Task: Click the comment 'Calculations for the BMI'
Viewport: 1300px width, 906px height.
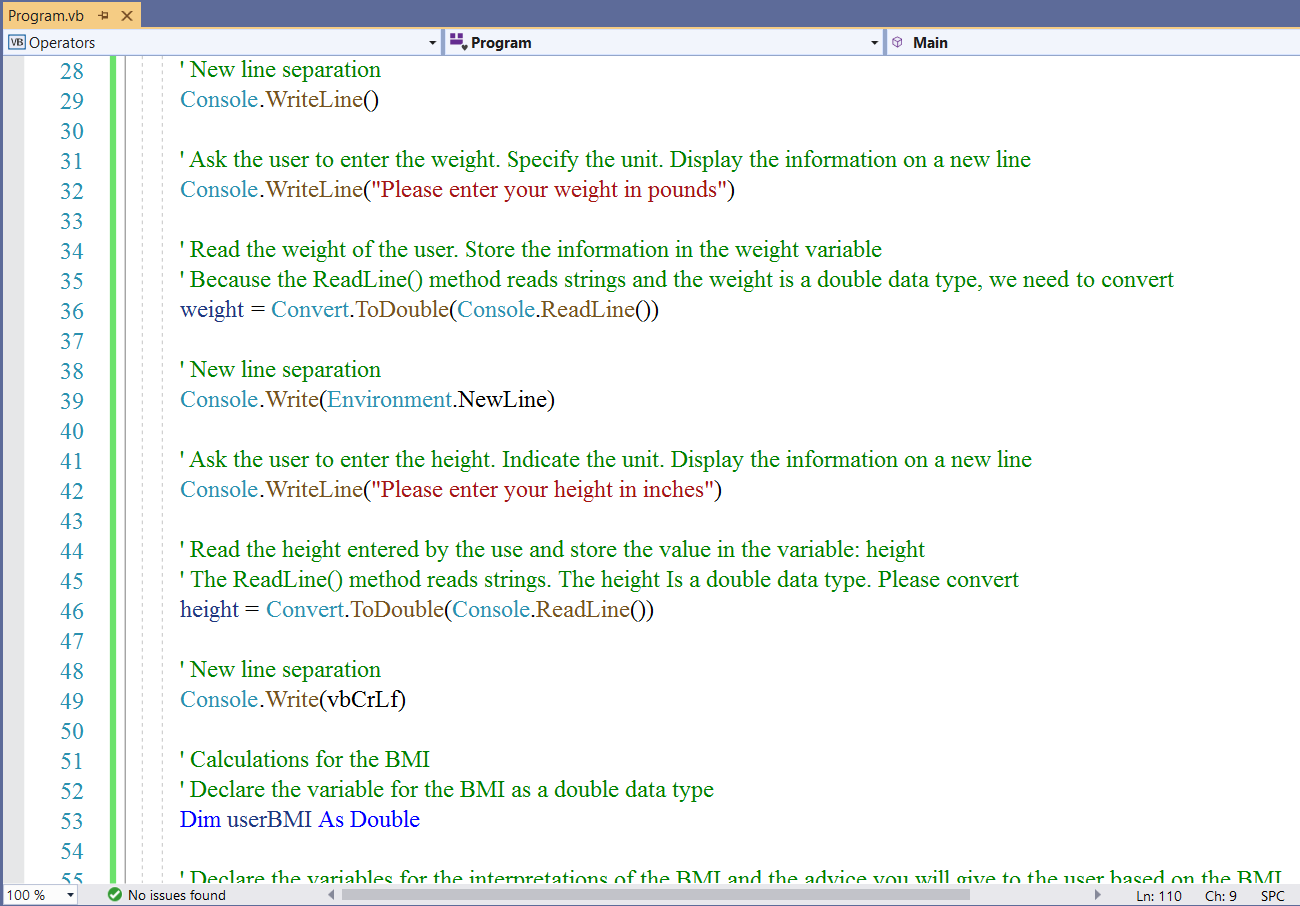Action: click(x=305, y=760)
